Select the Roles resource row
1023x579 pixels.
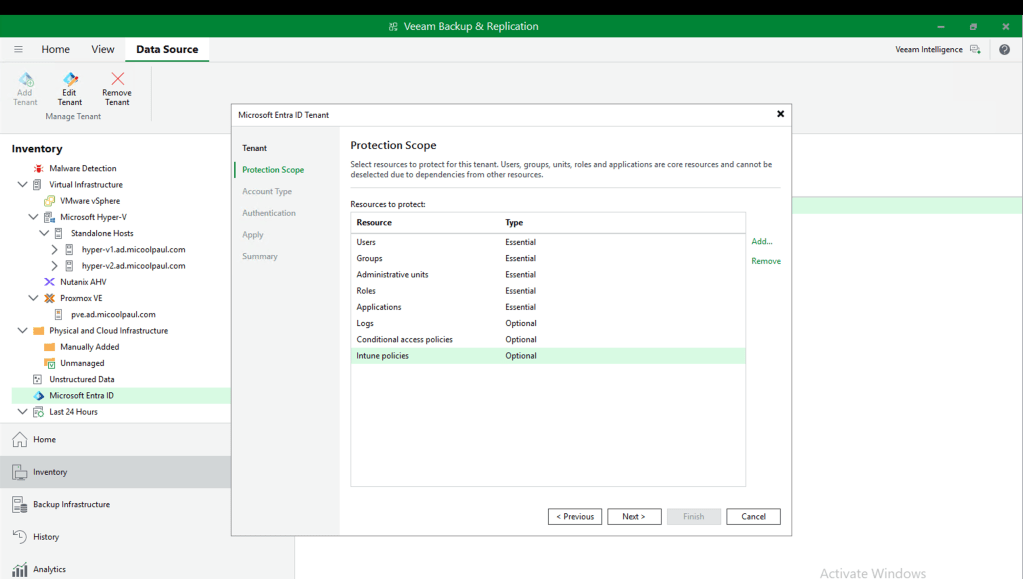tap(548, 291)
